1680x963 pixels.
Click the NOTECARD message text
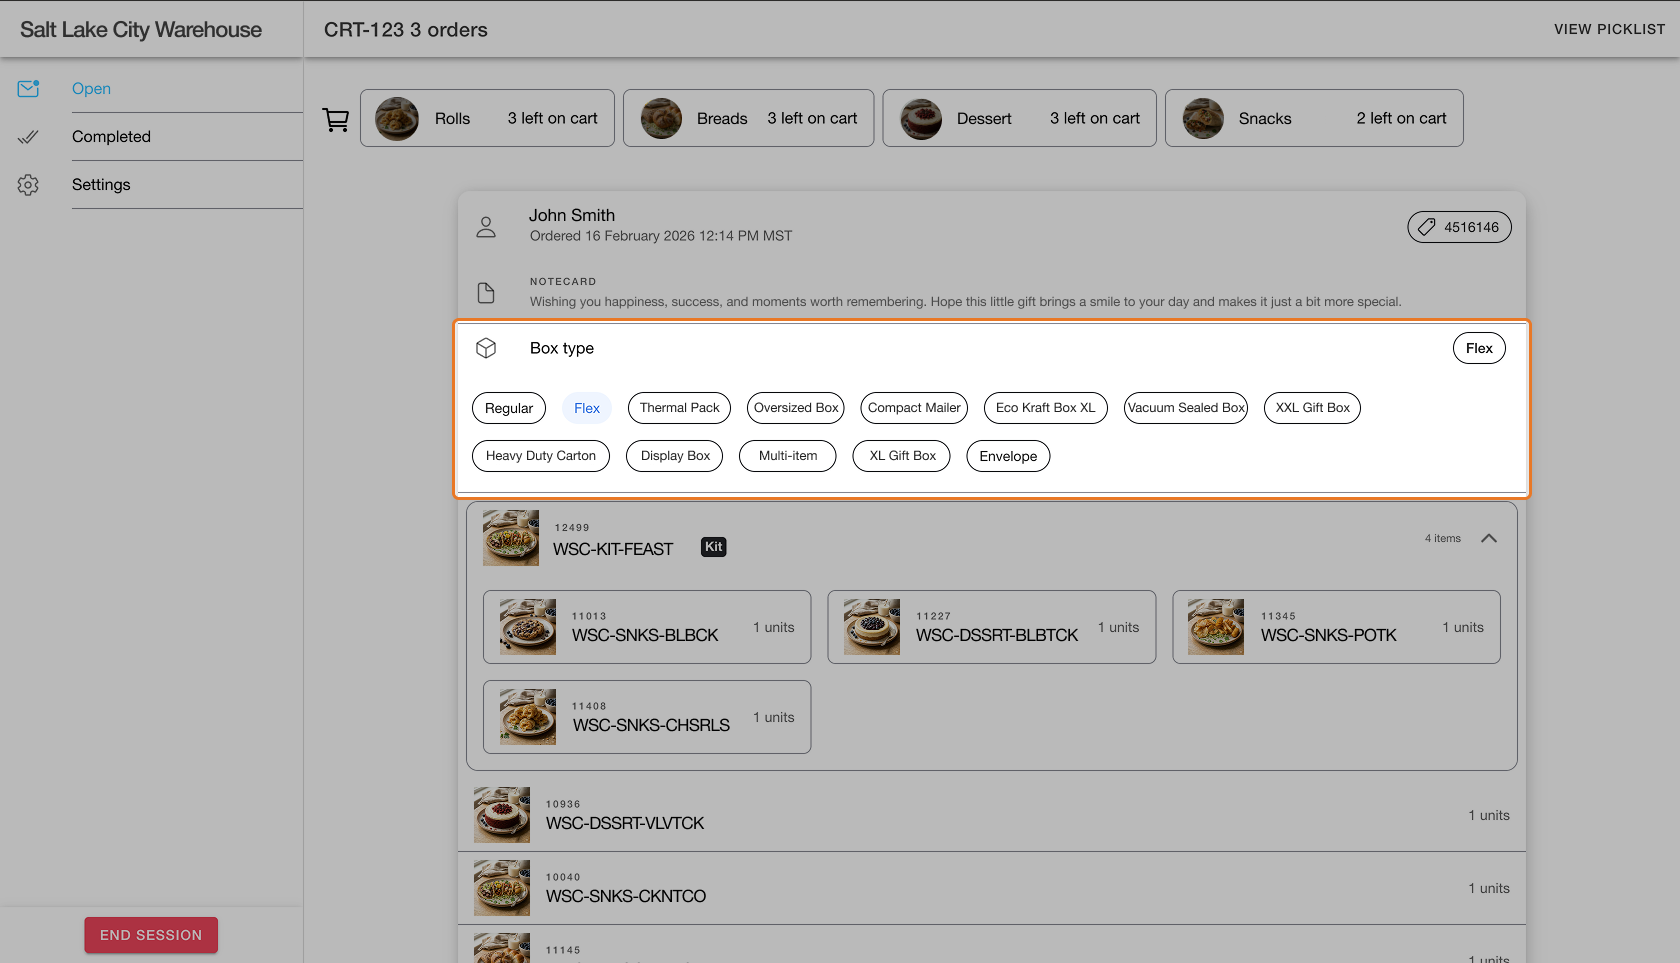point(966,301)
